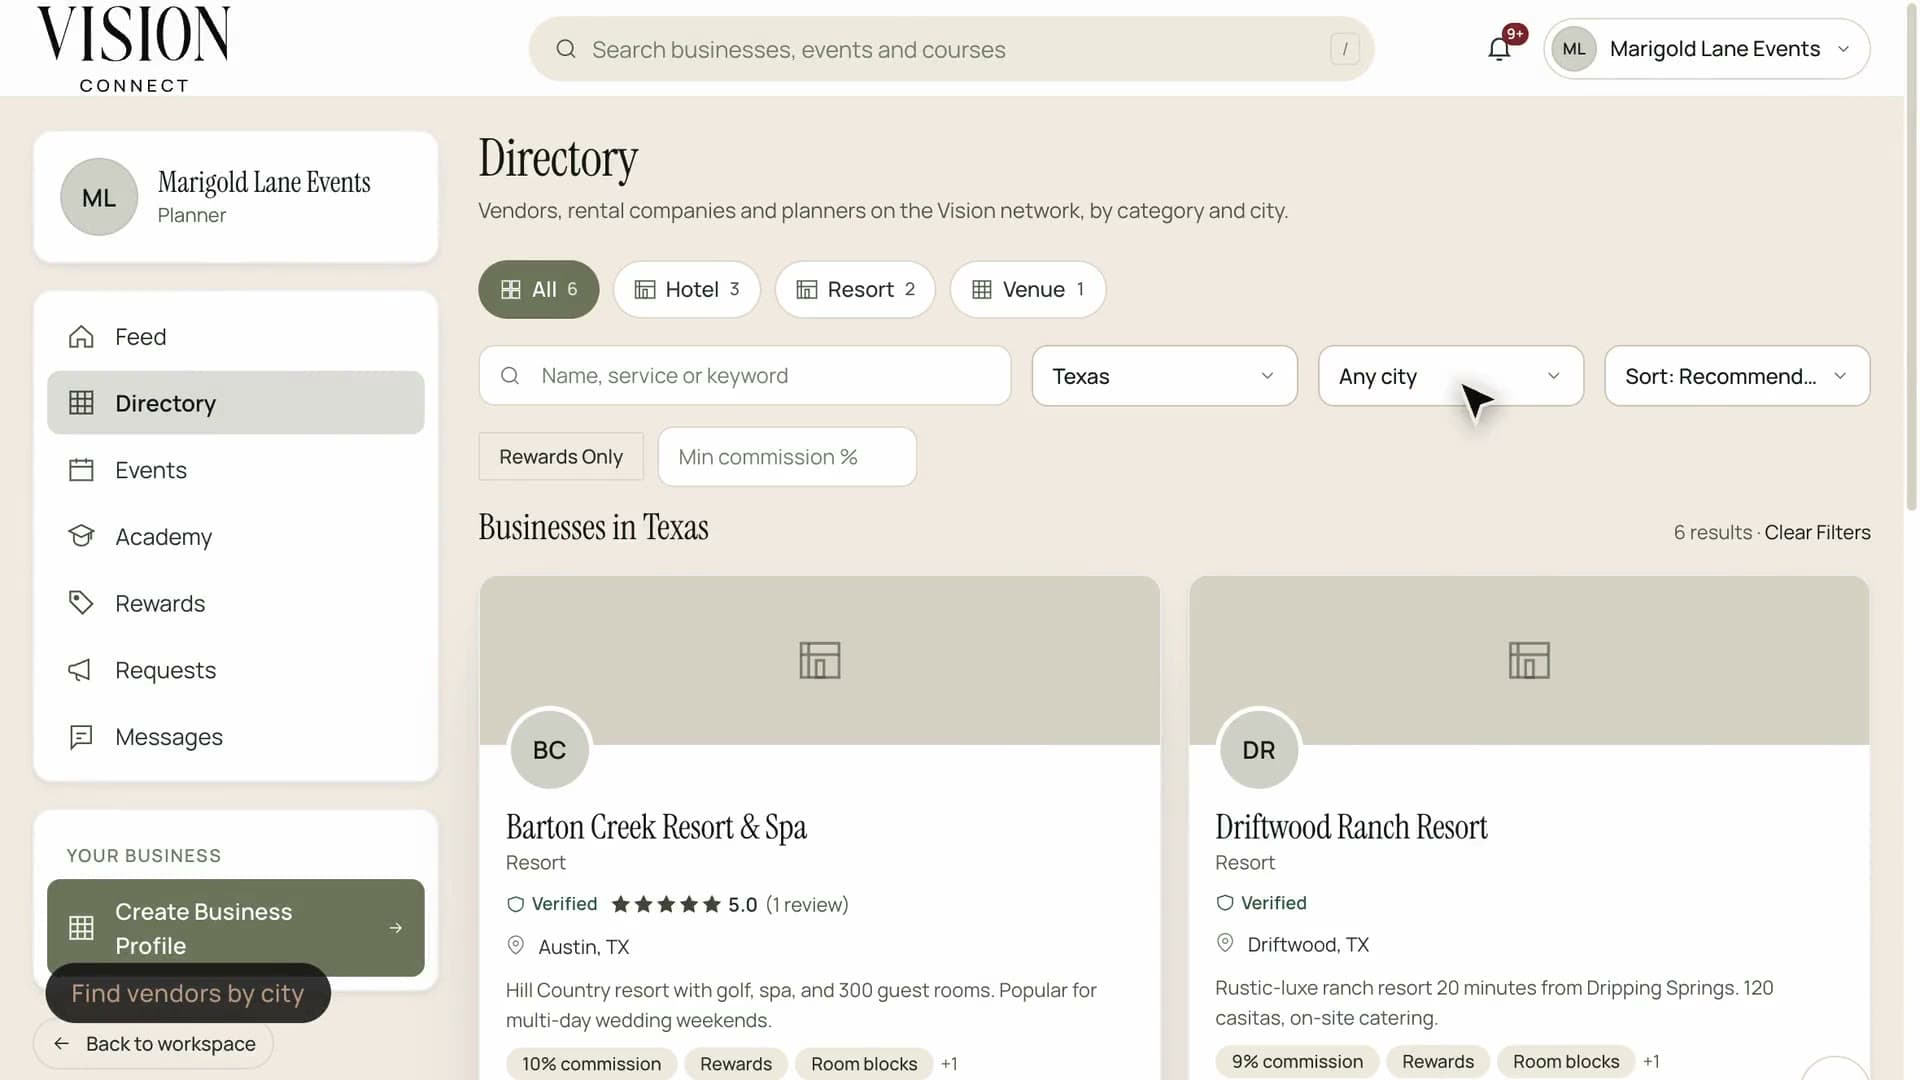Focus the Search businesses, events and courses bar
The width and height of the screenshot is (1920, 1080).
[951, 49]
